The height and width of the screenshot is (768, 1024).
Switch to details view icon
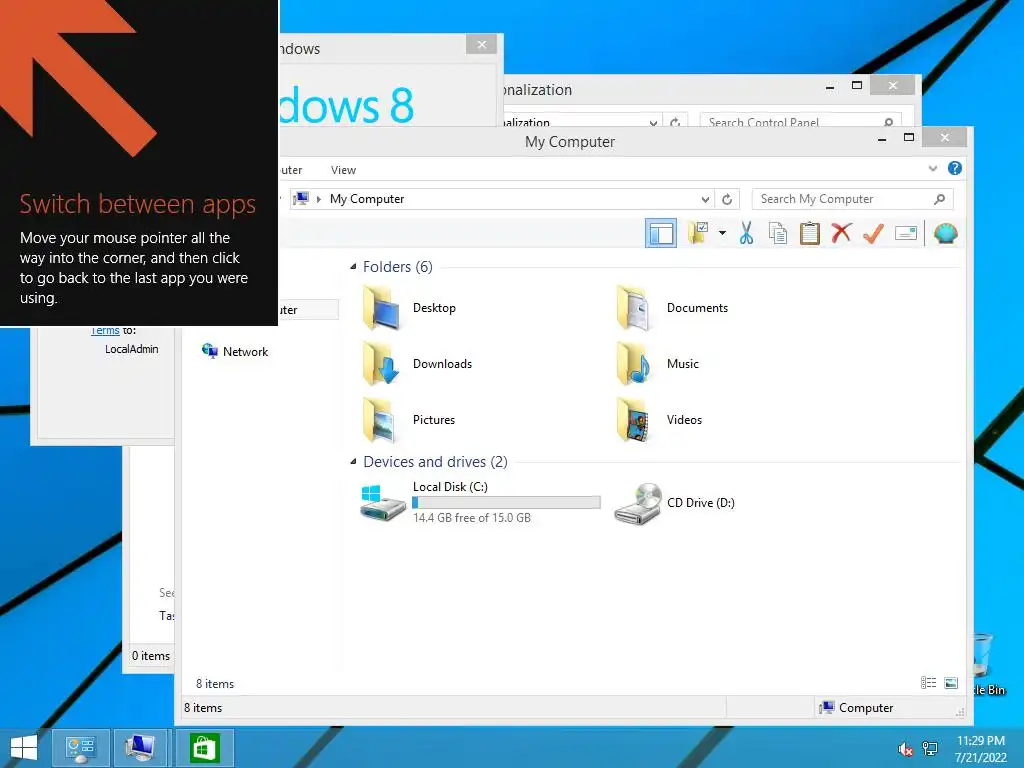pyautogui.click(x=928, y=683)
